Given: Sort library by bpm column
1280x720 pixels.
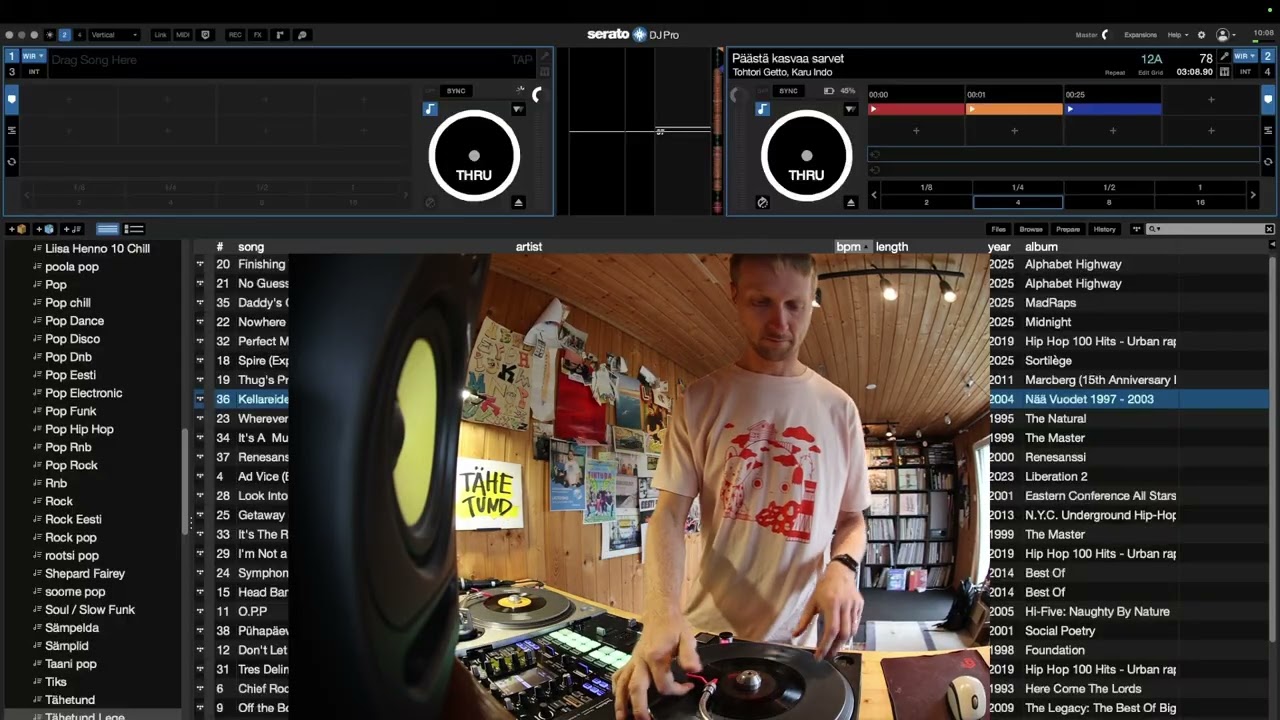Looking at the screenshot, I should (x=853, y=247).
